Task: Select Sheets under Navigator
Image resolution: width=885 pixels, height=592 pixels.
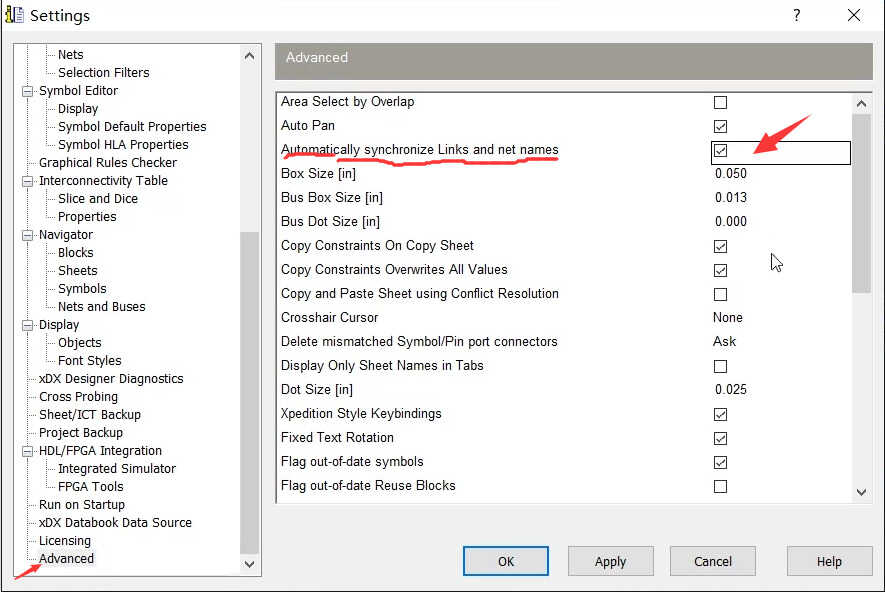Action: [x=77, y=271]
